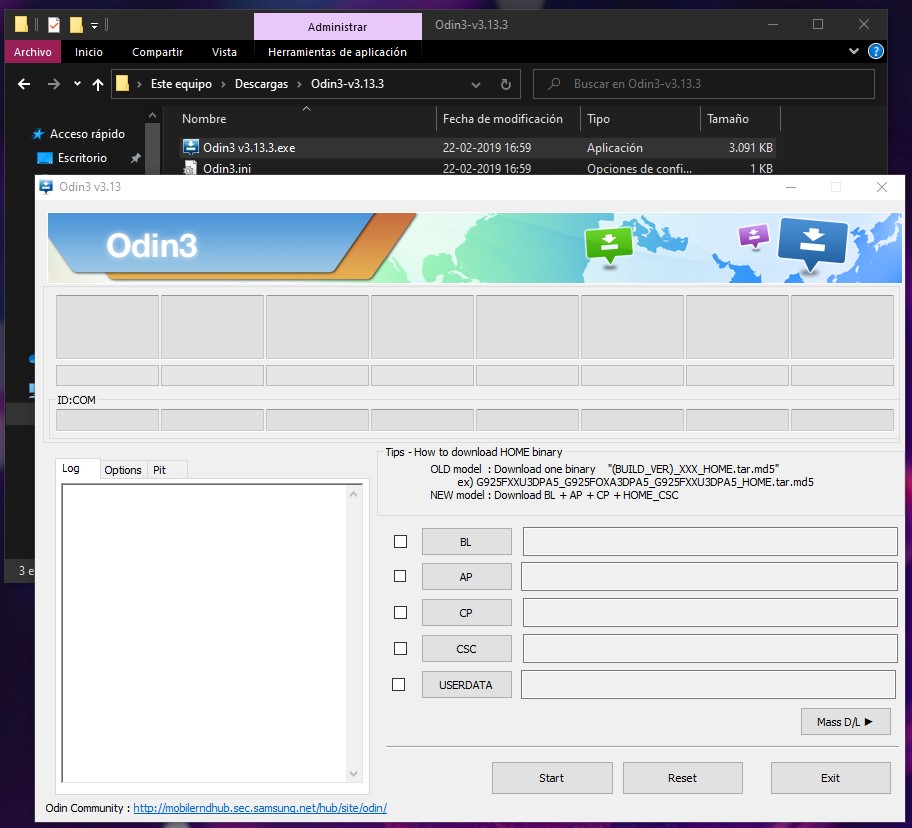912x828 pixels.
Task: Enable the BL checkbox
Action: (401, 542)
